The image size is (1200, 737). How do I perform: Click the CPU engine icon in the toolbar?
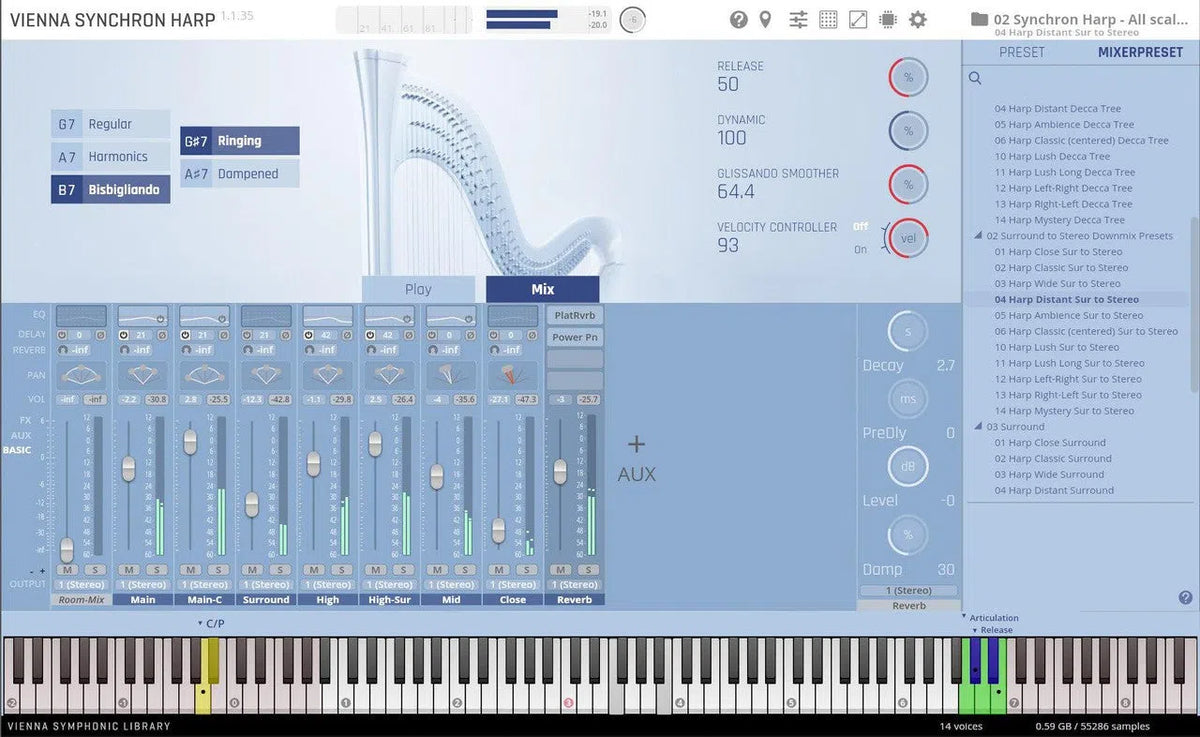point(887,19)
